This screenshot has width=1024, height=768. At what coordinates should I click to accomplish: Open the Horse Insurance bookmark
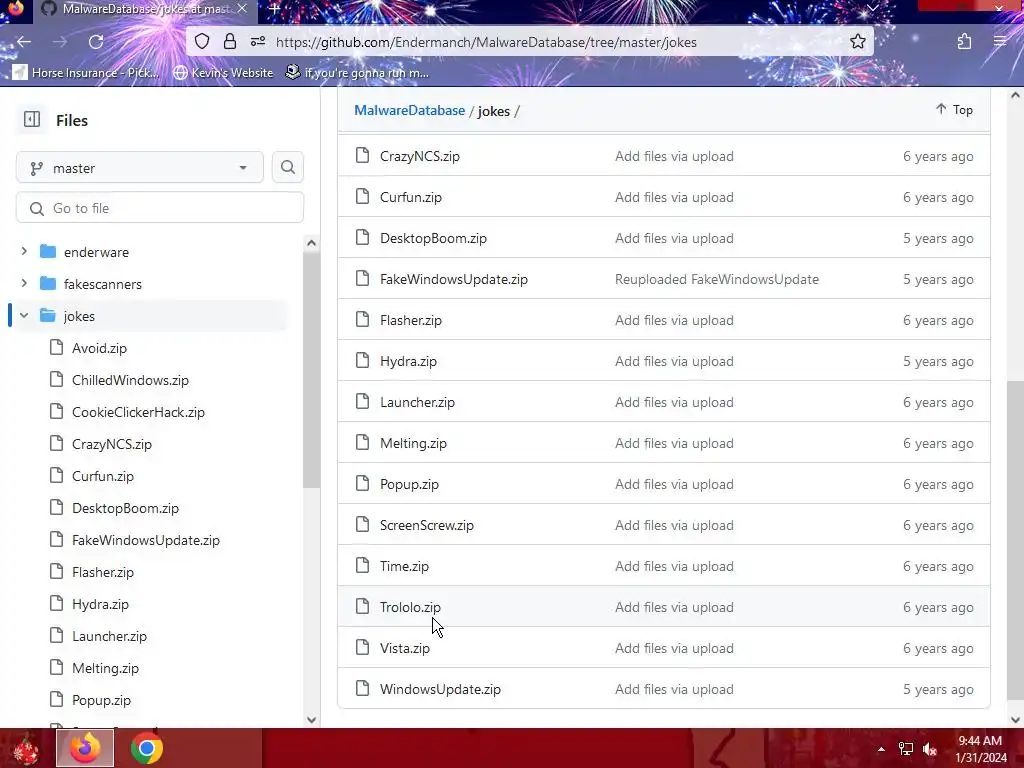point(87,72)
